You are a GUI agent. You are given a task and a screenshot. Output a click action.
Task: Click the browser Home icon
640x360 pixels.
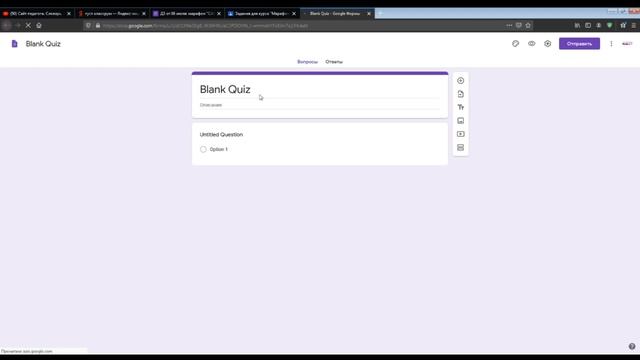[39, 25]
